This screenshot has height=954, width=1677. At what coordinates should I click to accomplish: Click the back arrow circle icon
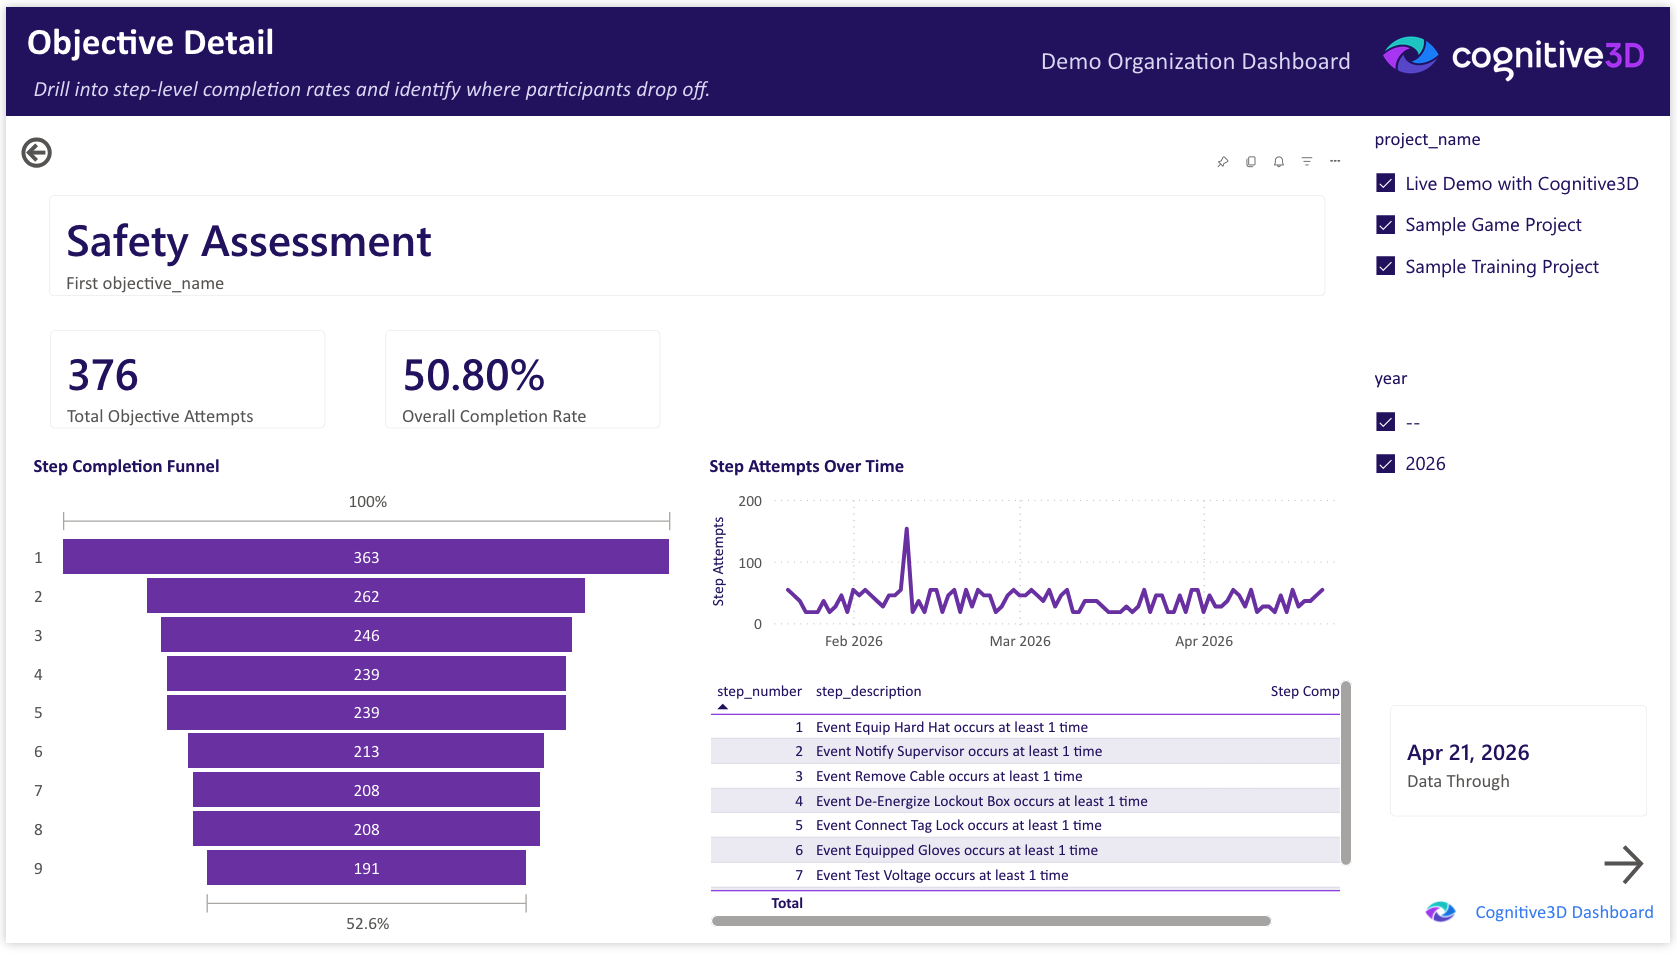coord(37,153)
